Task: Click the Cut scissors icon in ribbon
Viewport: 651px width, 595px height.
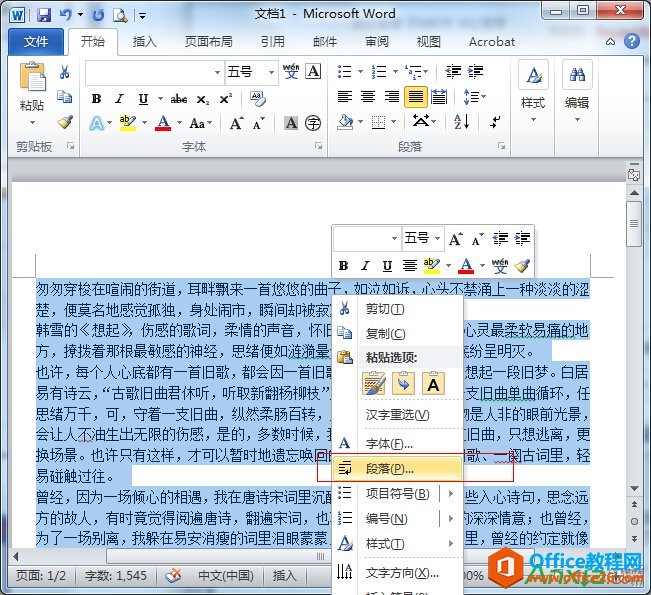Action: pyautogui.click(x=64, y=72)
